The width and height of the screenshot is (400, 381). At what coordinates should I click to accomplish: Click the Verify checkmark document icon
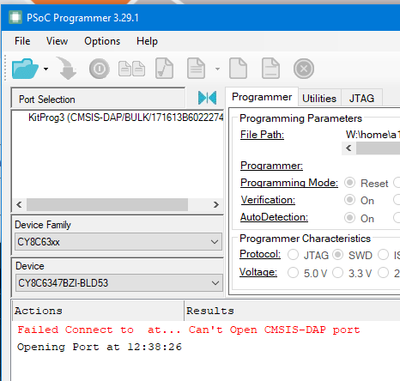click(164, 68)
